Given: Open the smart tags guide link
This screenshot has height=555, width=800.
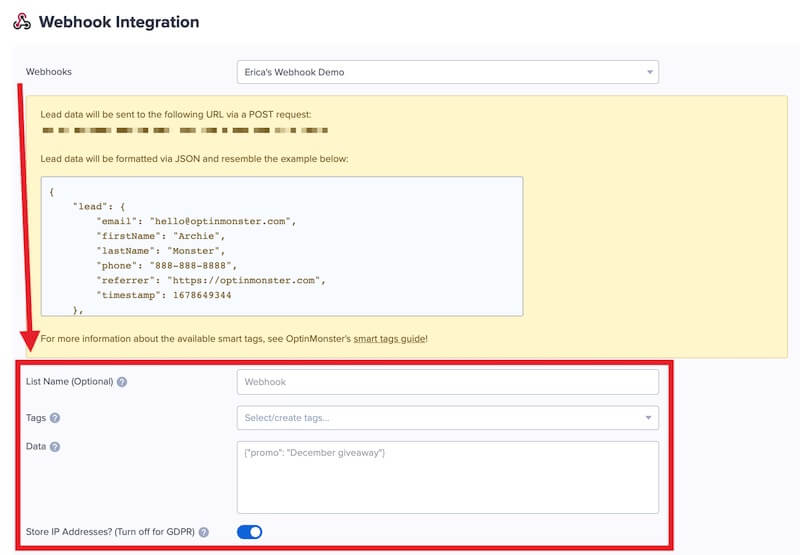Looking at the screenshot, I should (x=390, y=339).
